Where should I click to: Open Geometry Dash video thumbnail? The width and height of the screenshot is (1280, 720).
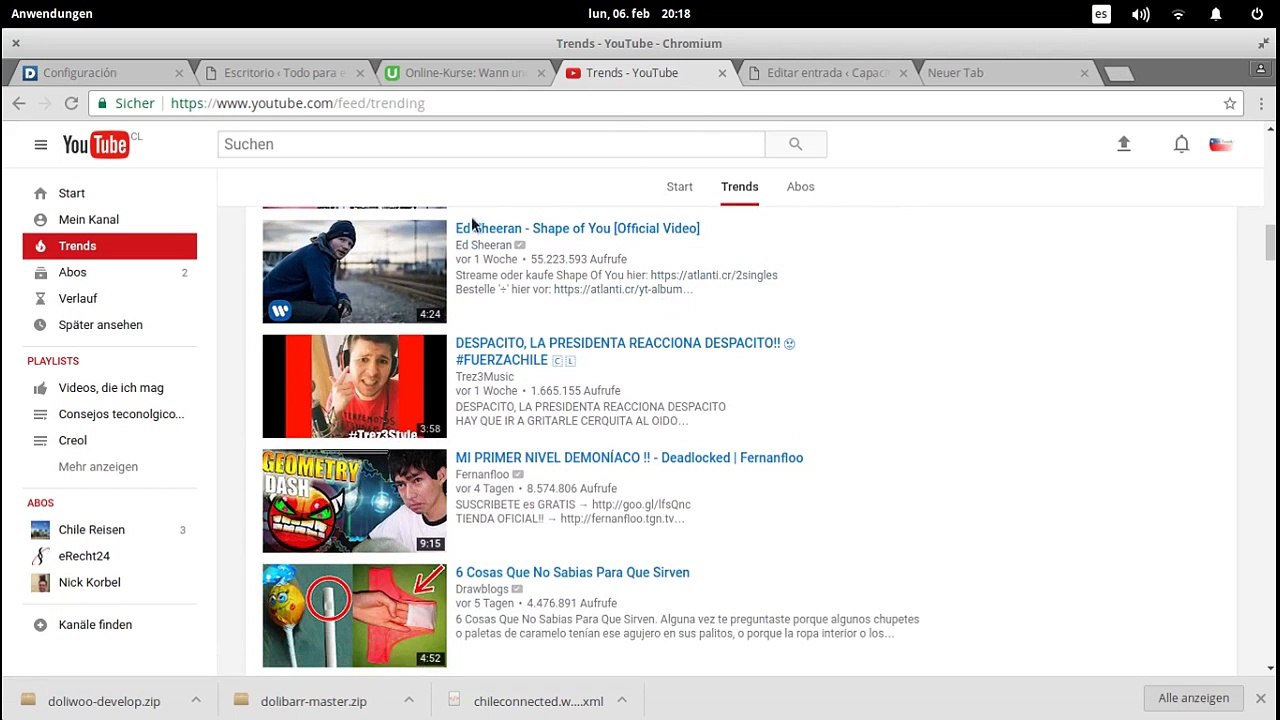pyautogui.click(x=354, y=501)
